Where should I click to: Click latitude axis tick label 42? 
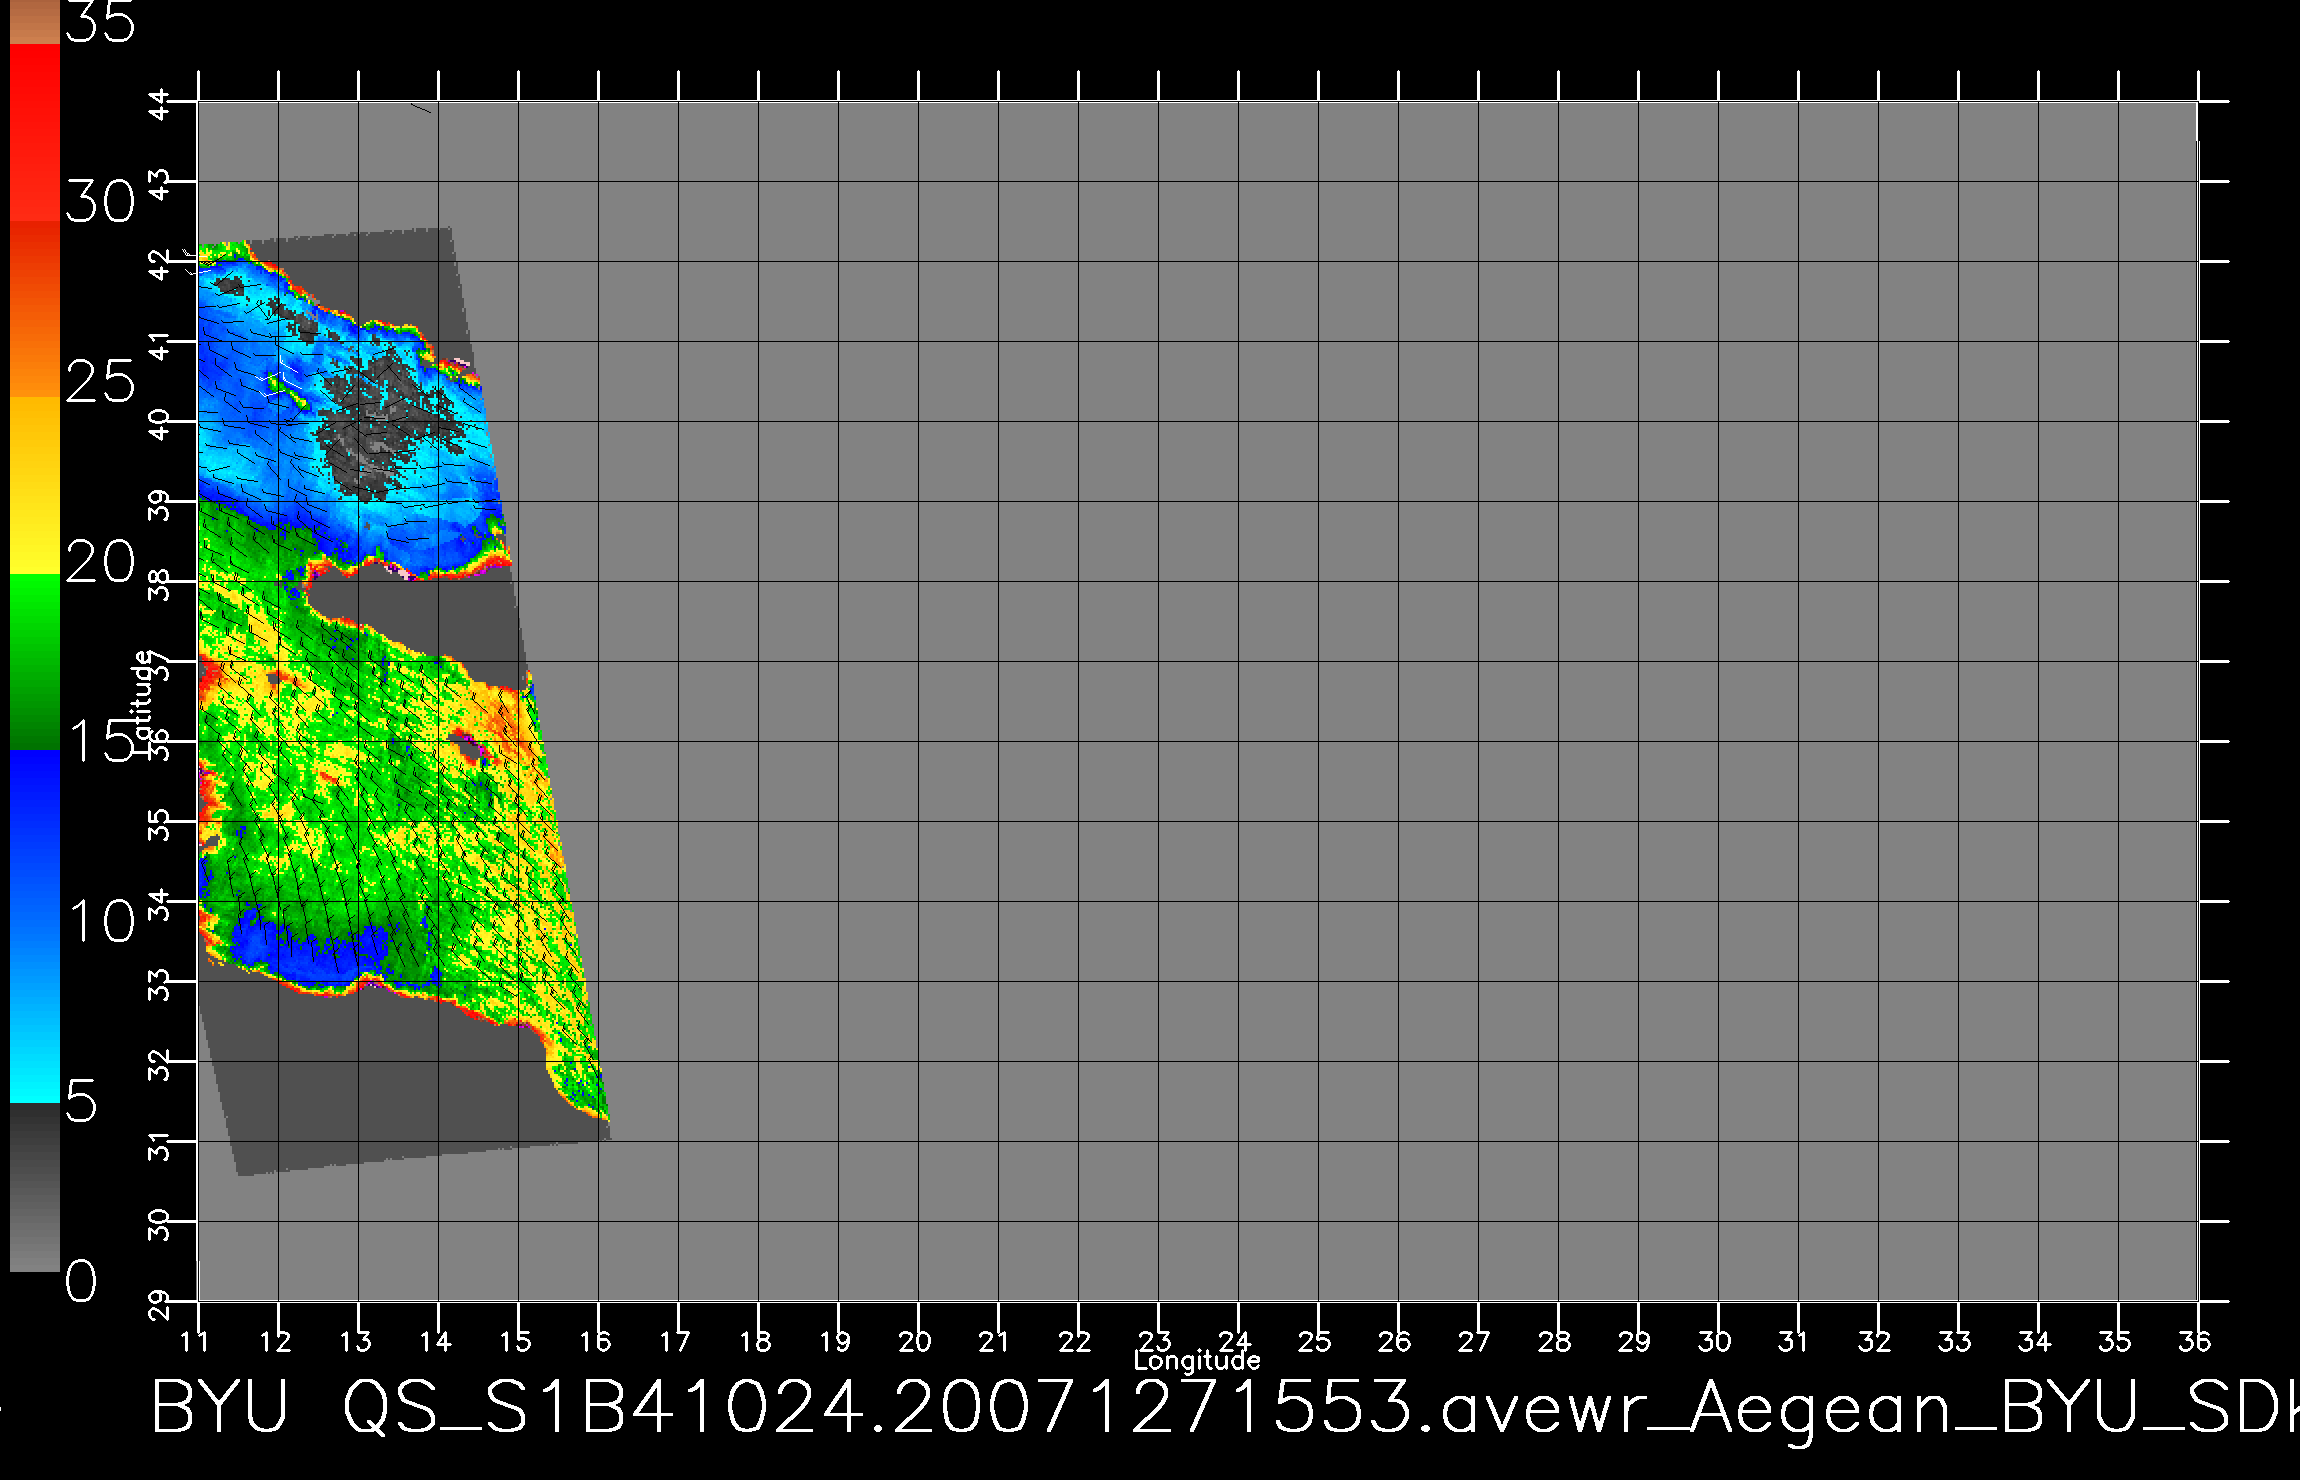[160, 265]
